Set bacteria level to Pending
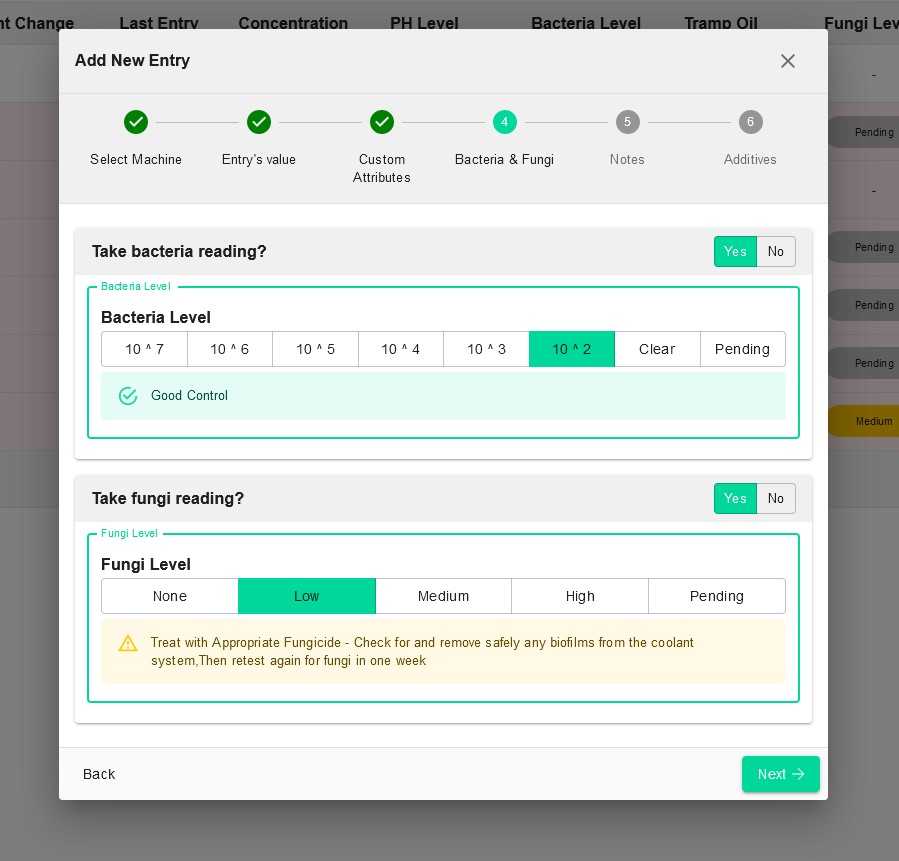This screenshot has height=861, width=899. [x=742, y=349]
